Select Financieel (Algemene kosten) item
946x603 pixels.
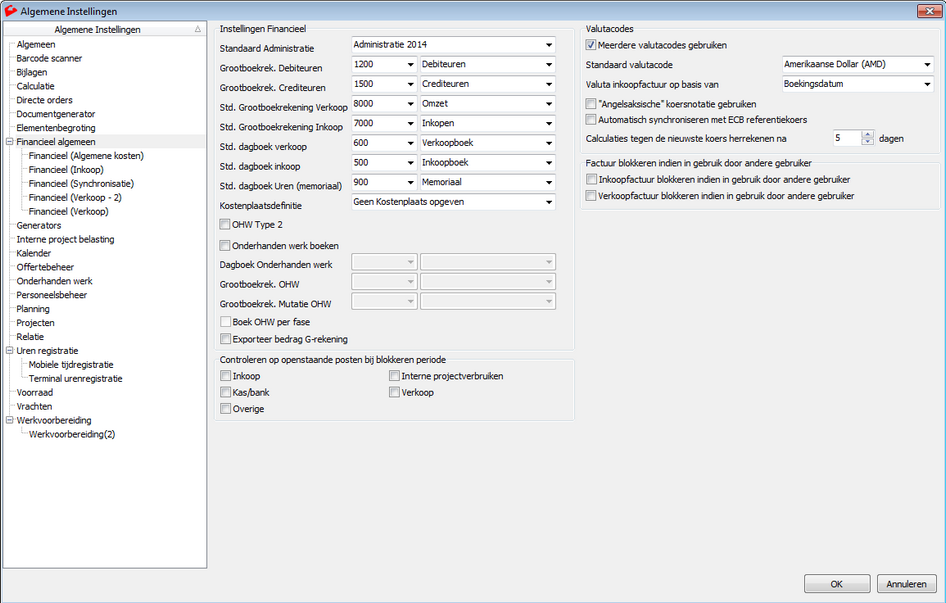tap(86, 156)
